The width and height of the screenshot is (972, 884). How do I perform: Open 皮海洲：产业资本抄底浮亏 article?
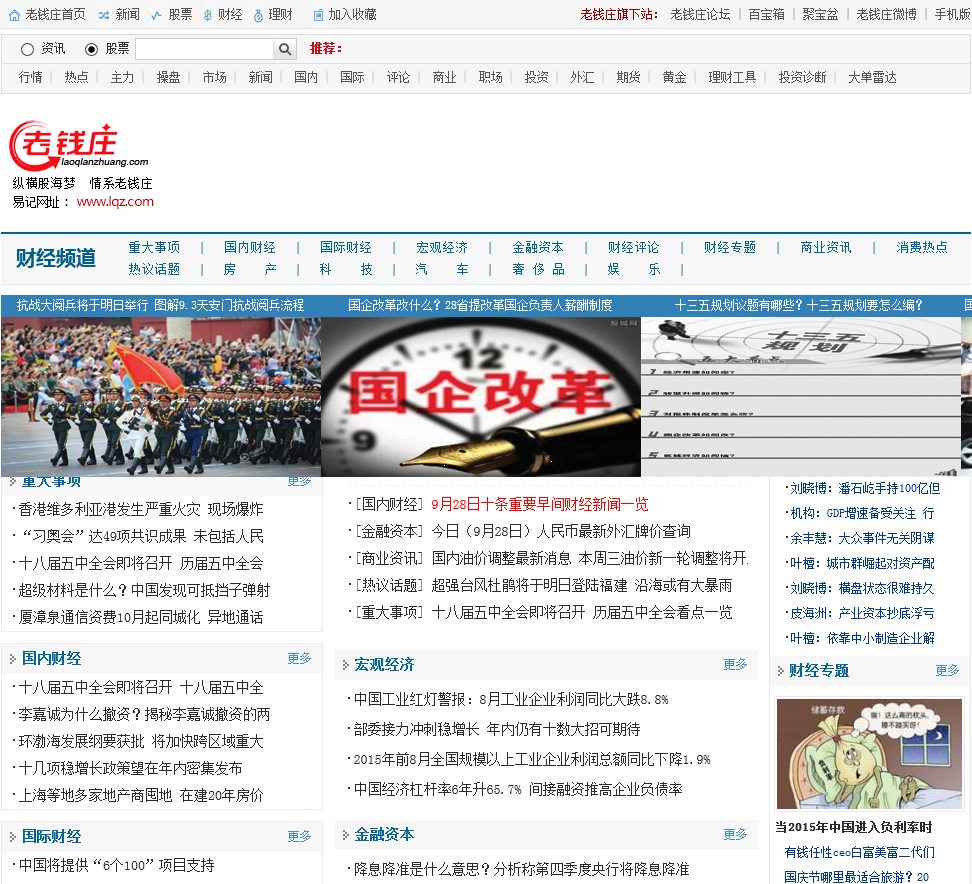(862, 613)
